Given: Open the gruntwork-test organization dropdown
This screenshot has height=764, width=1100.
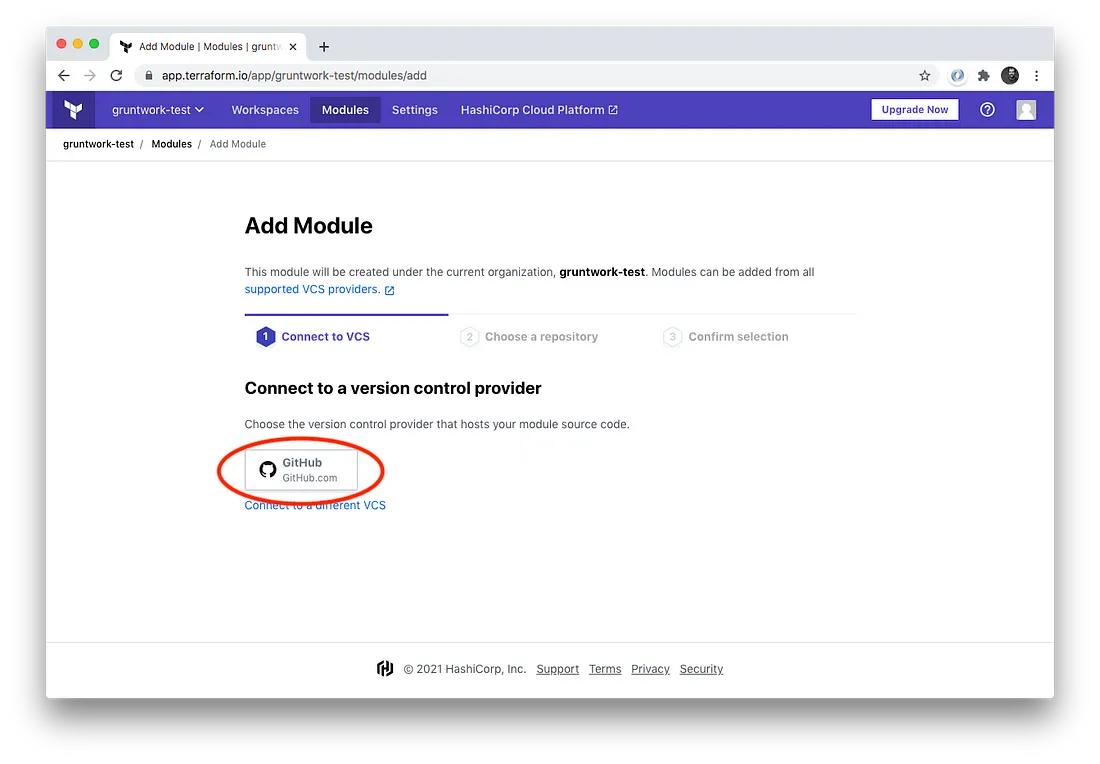Looking at the screenshot, I should tap(158, 110).
